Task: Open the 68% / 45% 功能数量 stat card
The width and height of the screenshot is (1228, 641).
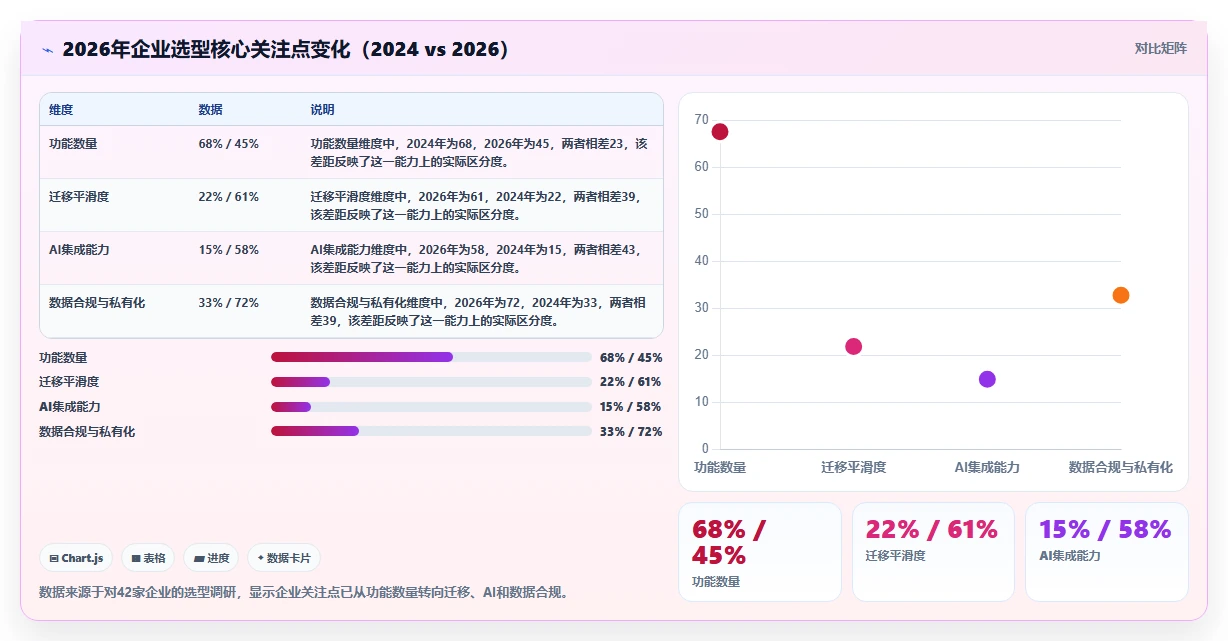Action: [760, 552]
